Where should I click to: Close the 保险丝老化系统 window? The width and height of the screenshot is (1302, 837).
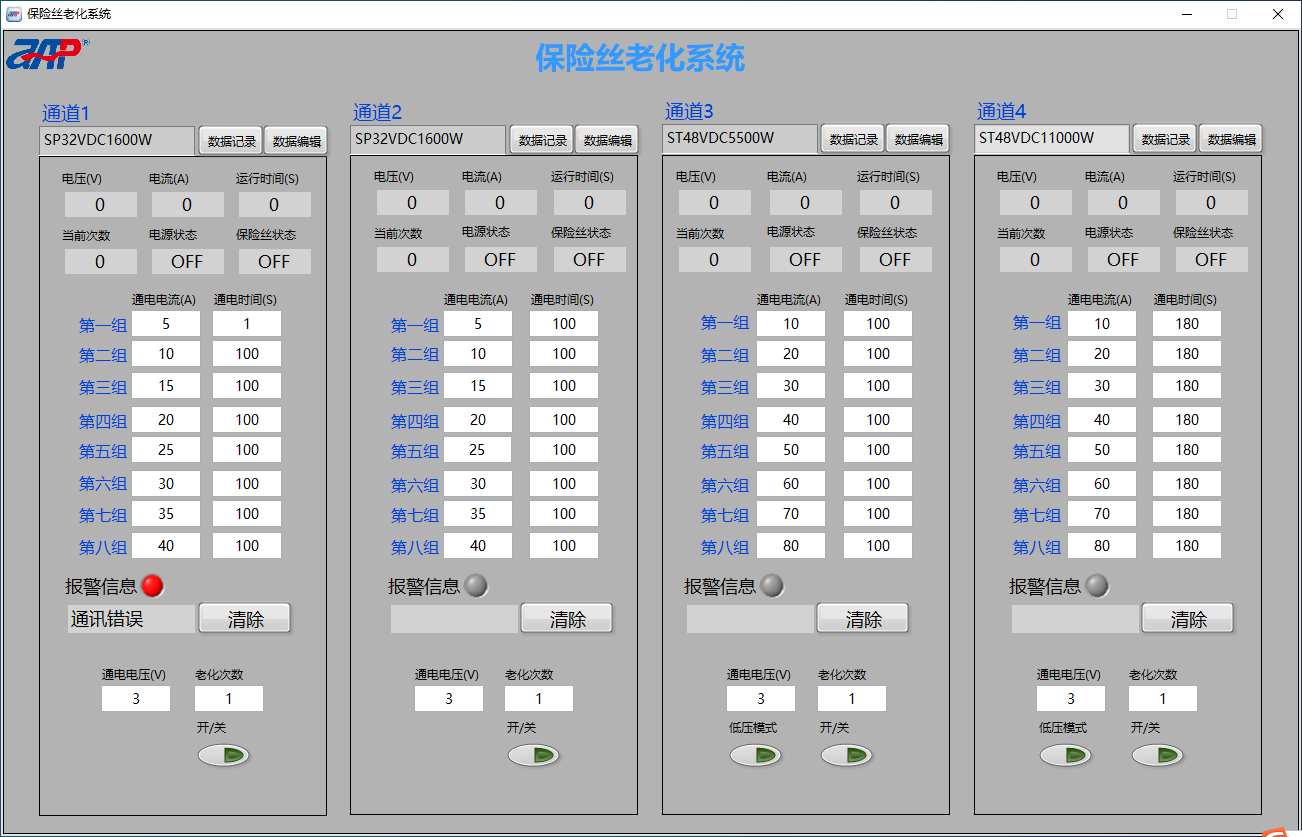[x=1278, y=14]
